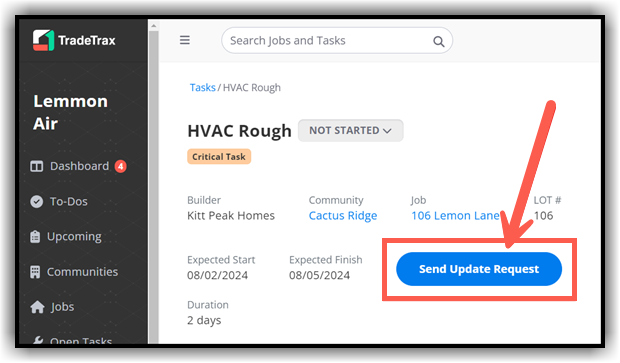This screenshot has height=363, width=620.
Task: Click the TradeTrax logo icon
Action: click(x=43, y=40)
